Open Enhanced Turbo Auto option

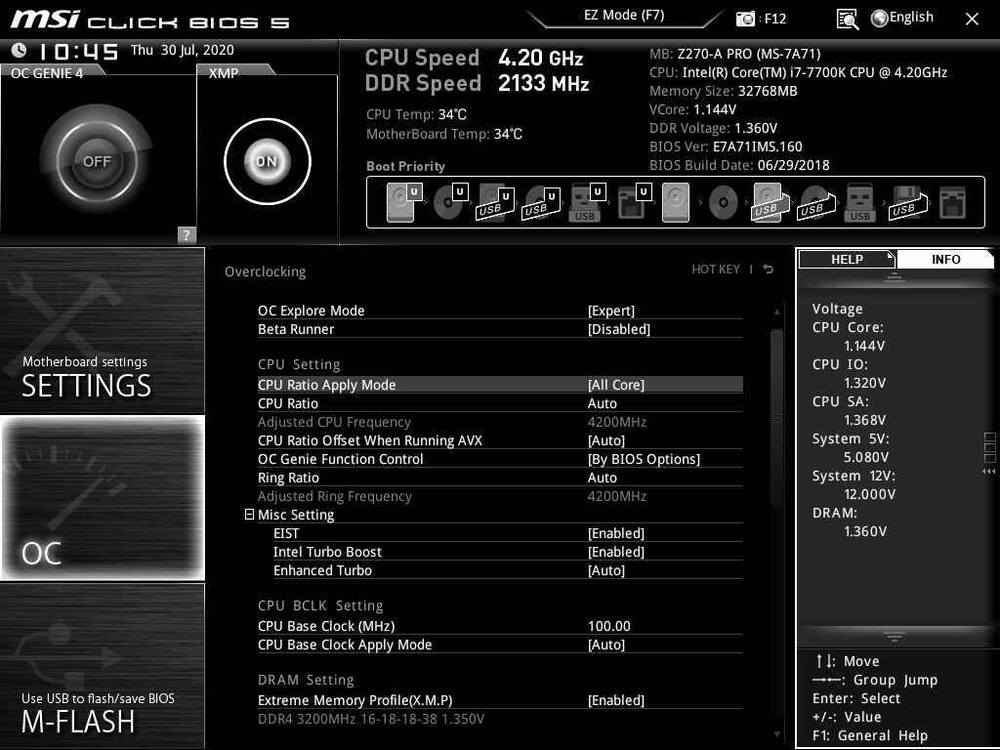click(508, 570)
